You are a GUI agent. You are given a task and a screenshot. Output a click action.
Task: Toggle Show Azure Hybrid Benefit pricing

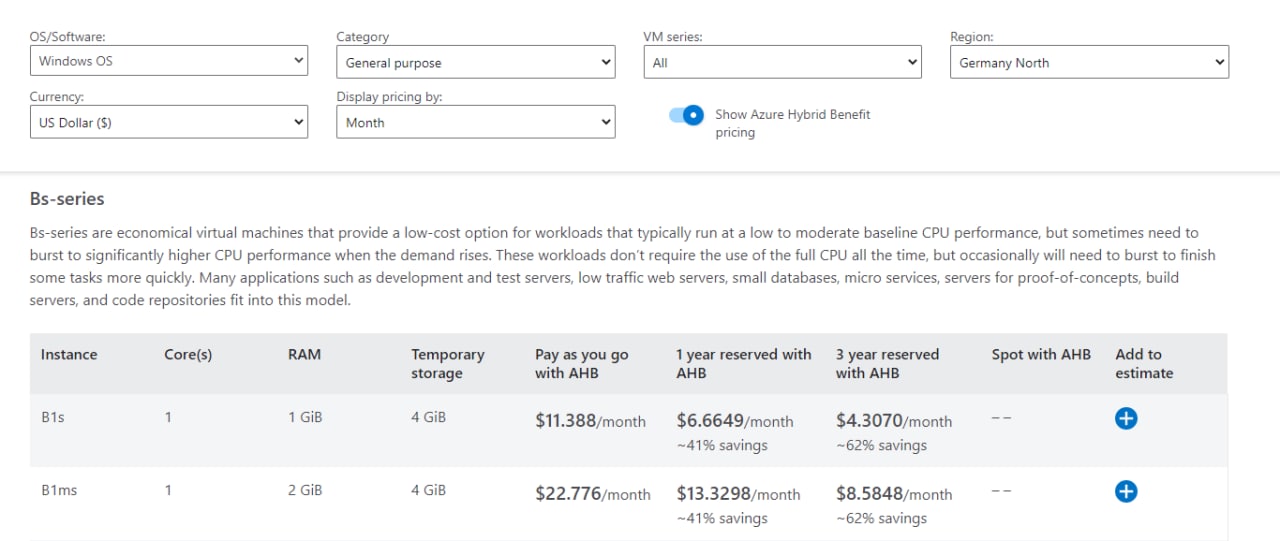pos(687,115)
